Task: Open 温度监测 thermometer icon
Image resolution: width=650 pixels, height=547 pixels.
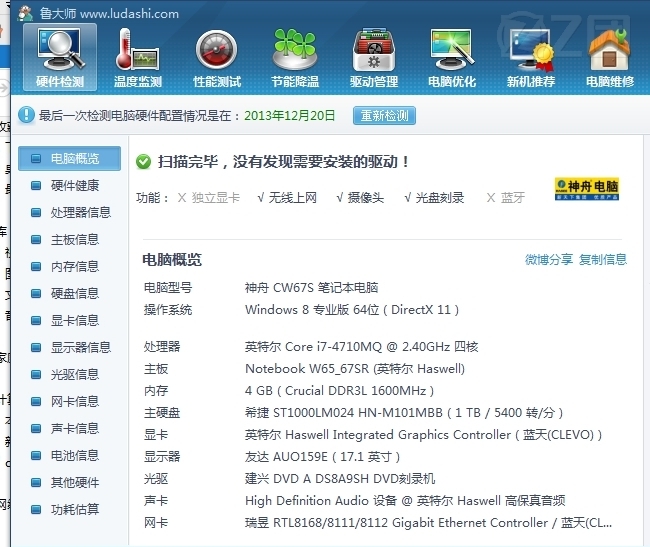Action: tap(138, 57)
